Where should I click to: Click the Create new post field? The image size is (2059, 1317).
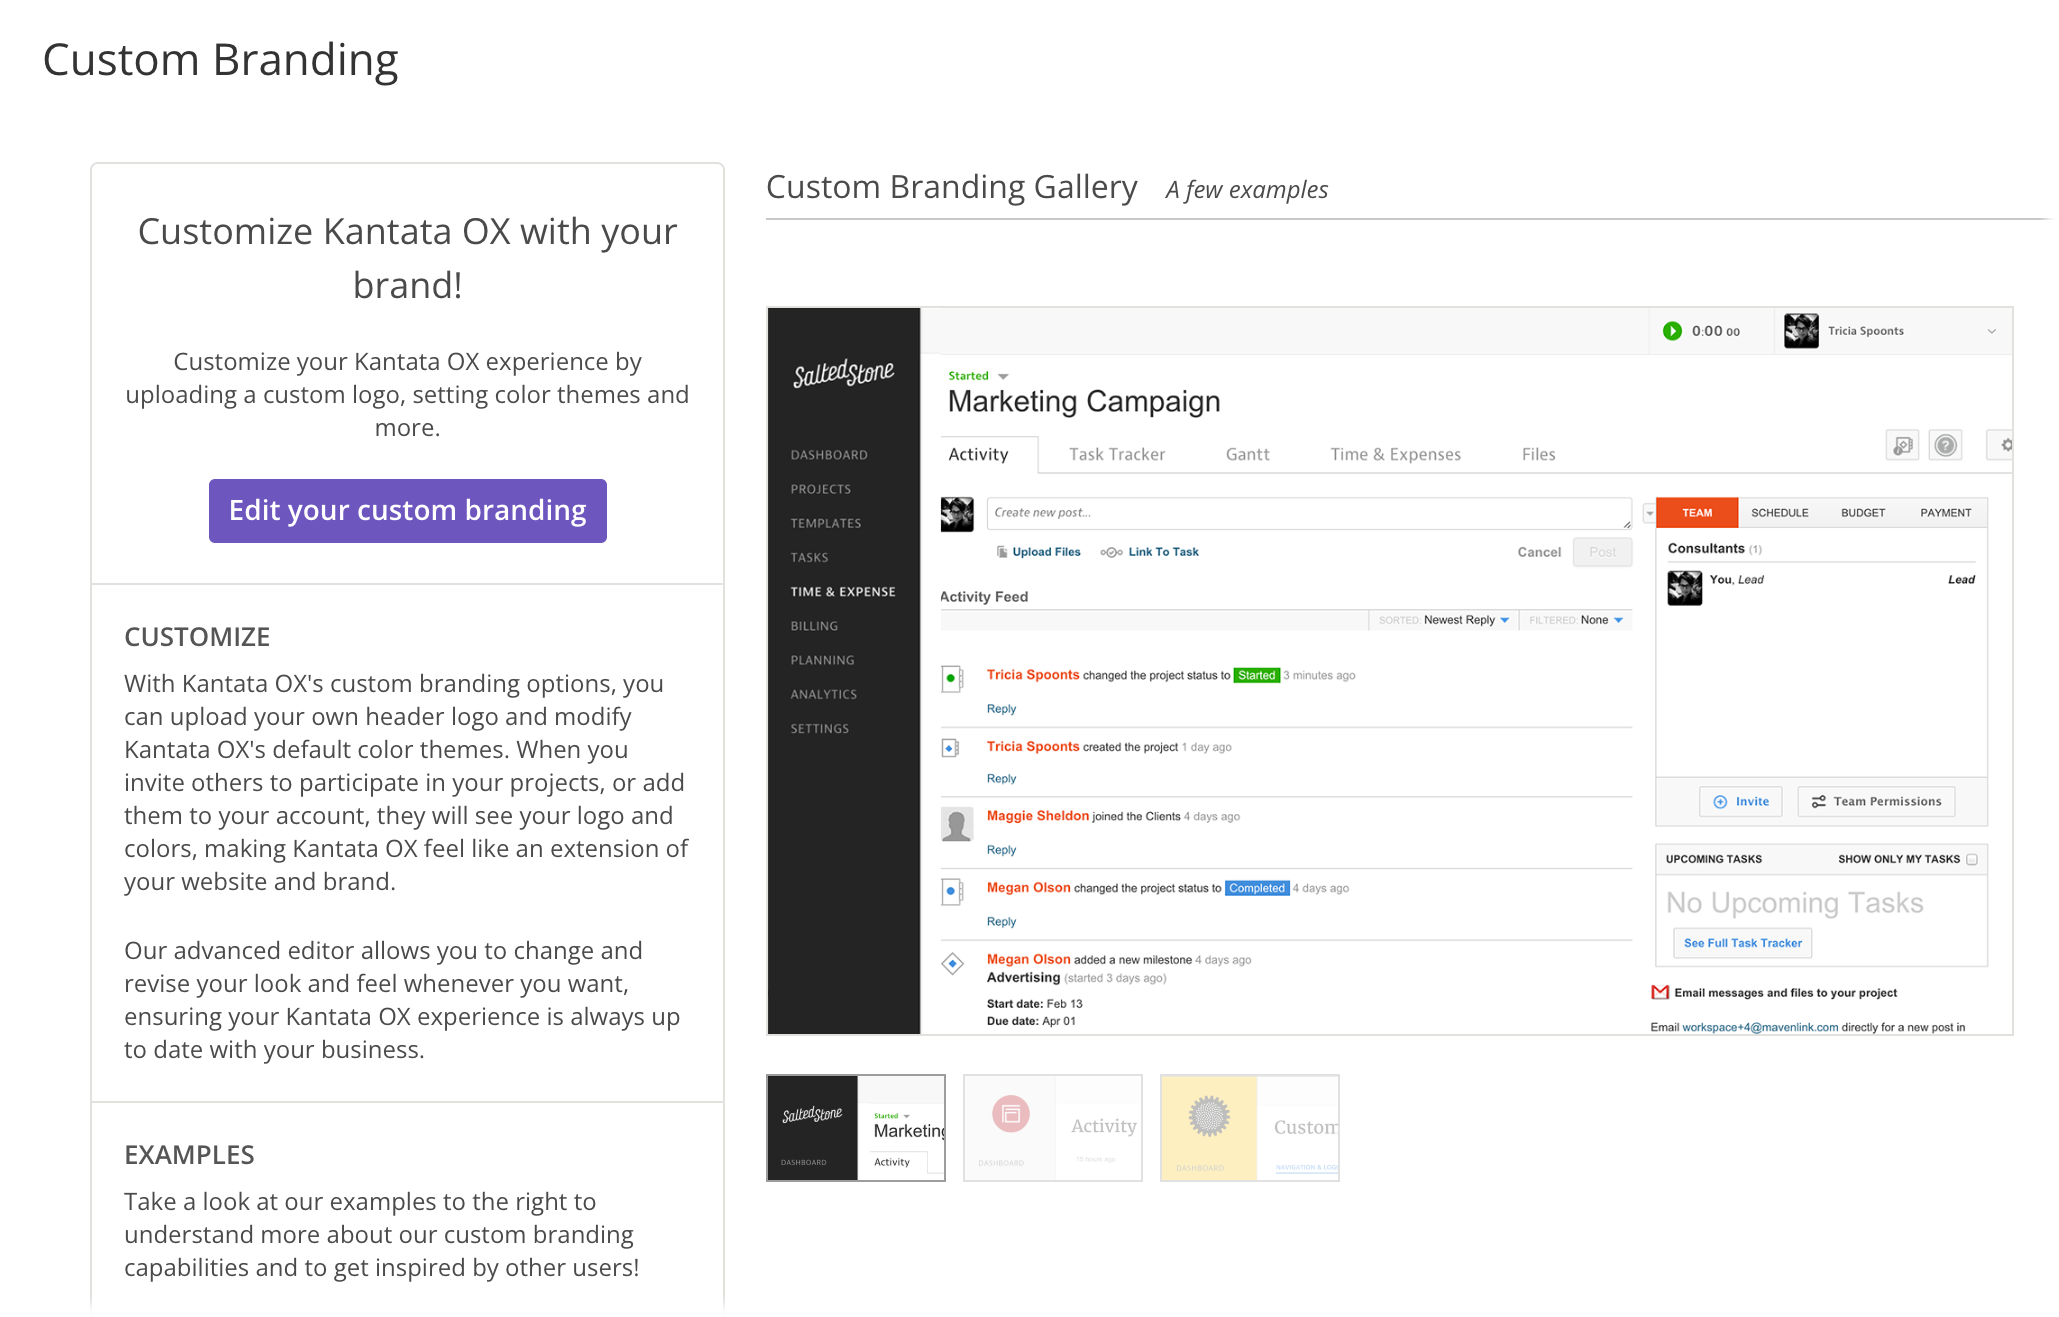[x=1309, y=513]
